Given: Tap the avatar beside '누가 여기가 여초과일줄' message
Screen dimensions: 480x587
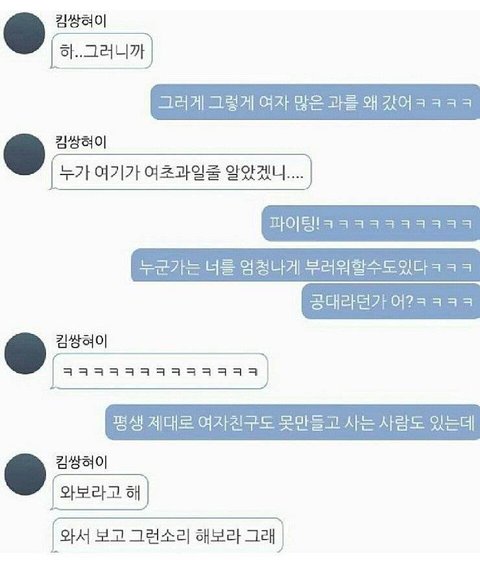Looking at the screenshot, I should point(24,154).
